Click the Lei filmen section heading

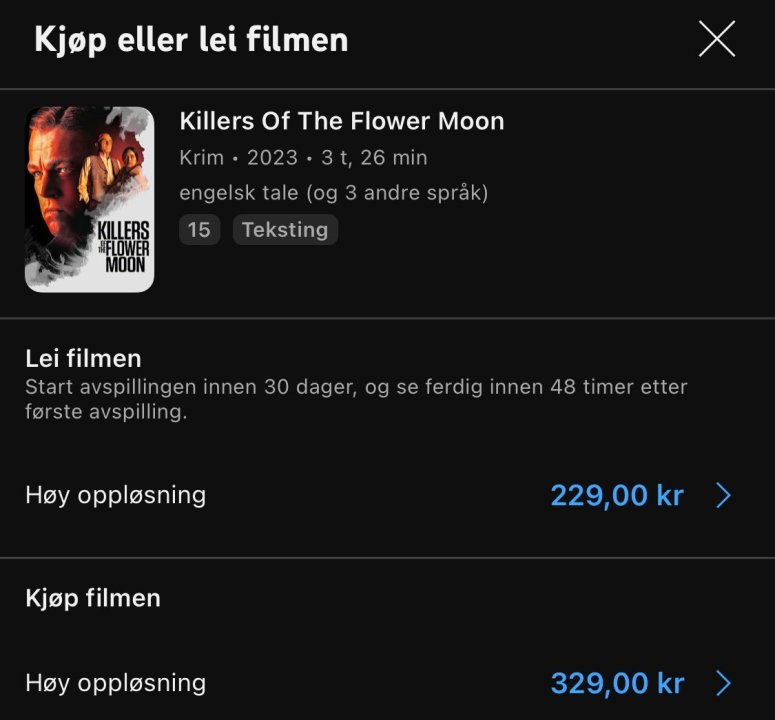(x=83, y=359)
